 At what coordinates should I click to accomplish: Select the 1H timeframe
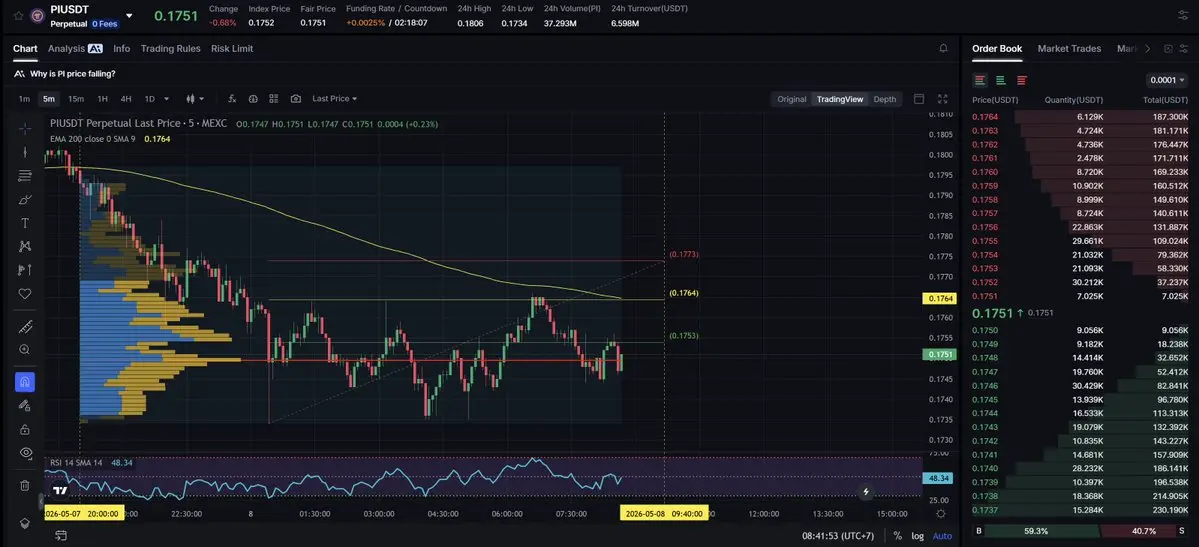(x=102, y=99)
